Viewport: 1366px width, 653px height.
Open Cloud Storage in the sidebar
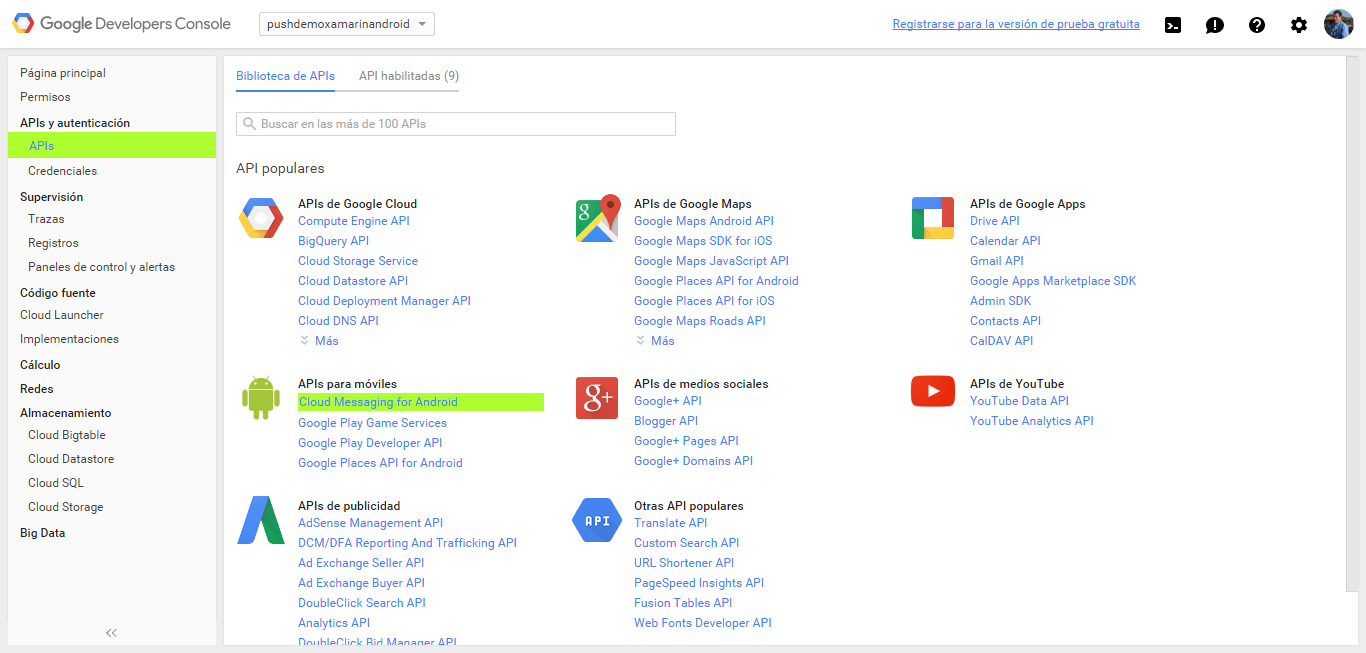66,507
